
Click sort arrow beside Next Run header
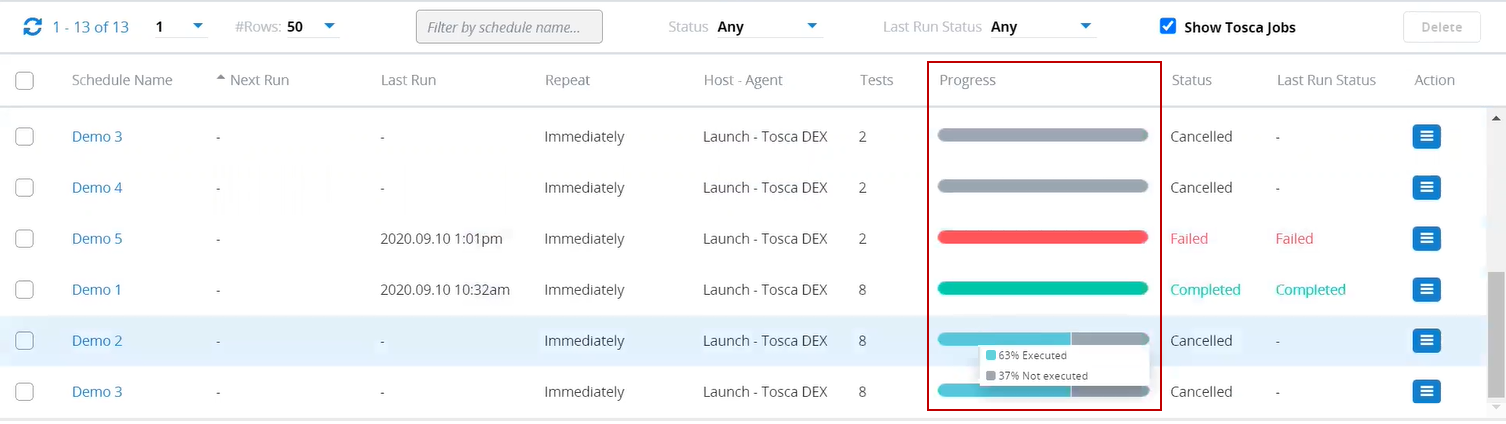tap(221, 79)
